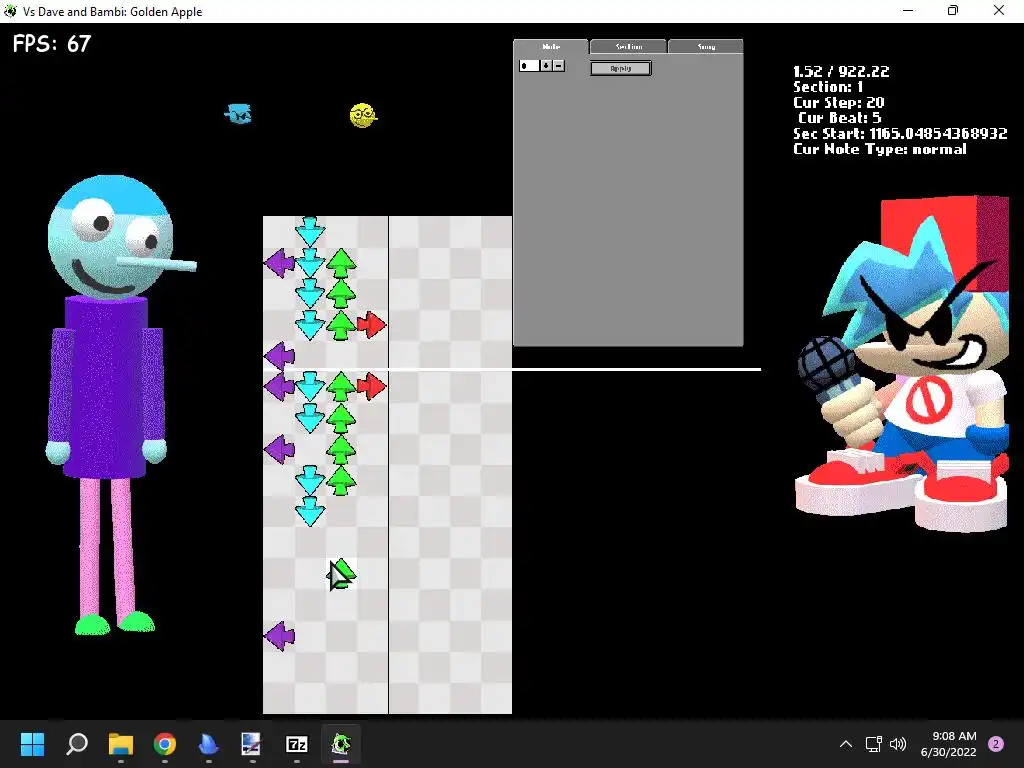Switch to the Note tab
1024x768 pixels.
coord(551,46)
